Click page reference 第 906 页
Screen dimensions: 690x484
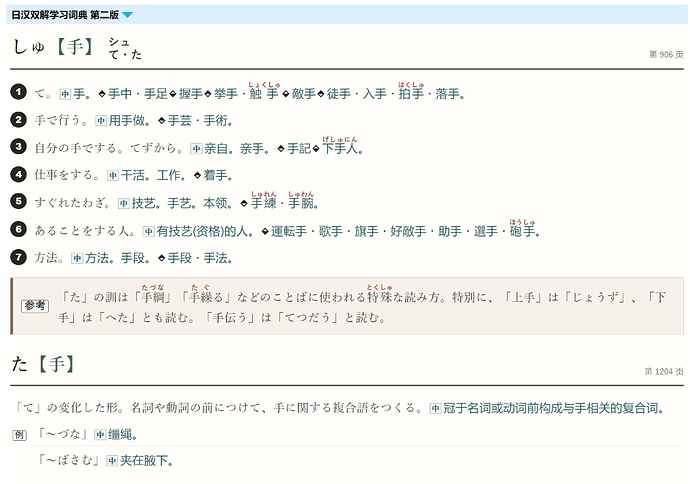666,55
